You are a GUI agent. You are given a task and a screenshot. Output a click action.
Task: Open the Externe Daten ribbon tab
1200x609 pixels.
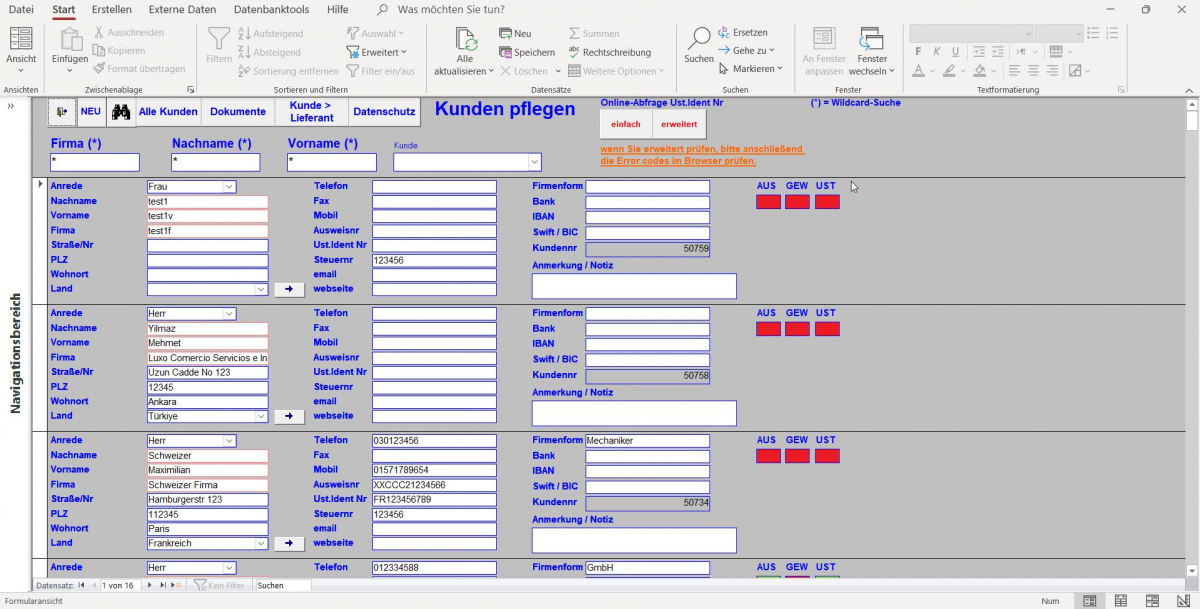coord(182,9)
